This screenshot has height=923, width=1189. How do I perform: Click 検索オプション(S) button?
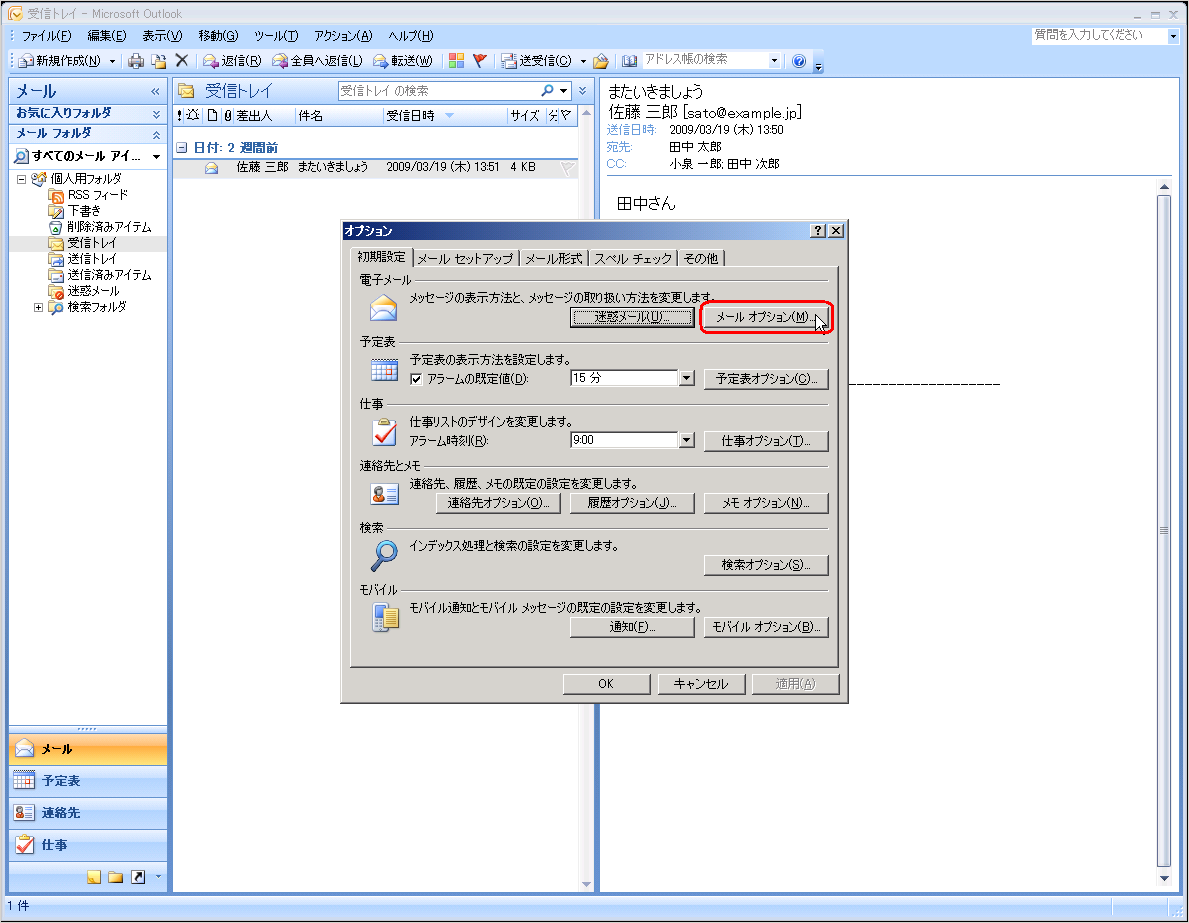766,565
